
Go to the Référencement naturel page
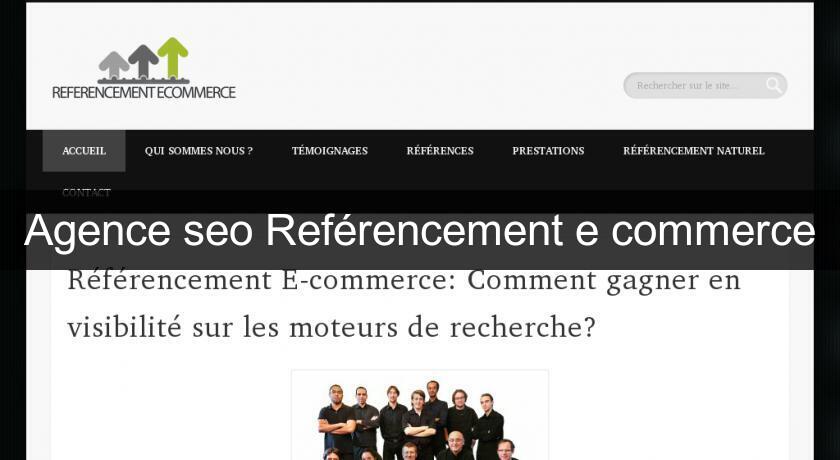[694, 151]
